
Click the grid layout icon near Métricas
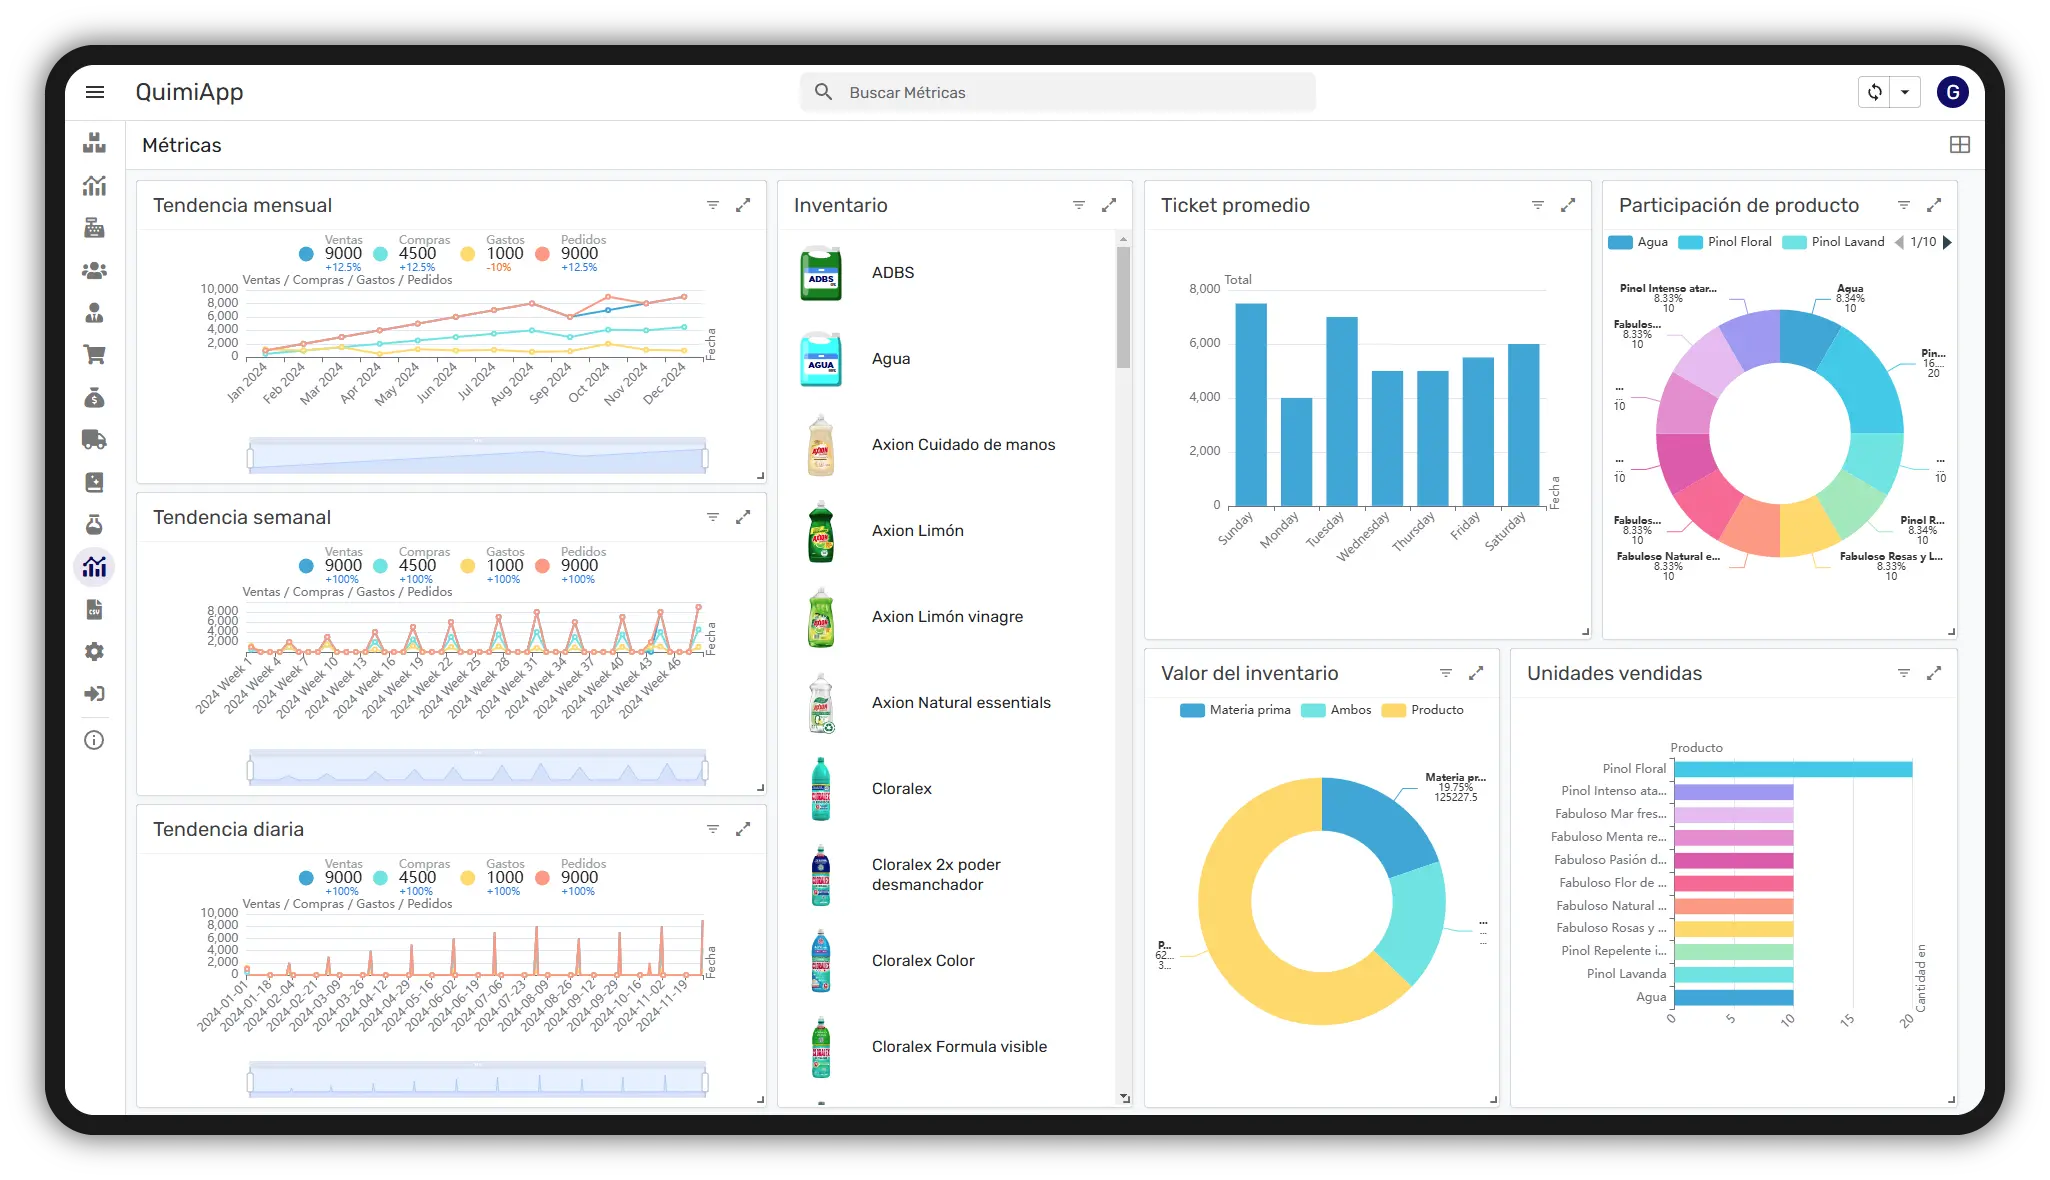[1960, 145]
